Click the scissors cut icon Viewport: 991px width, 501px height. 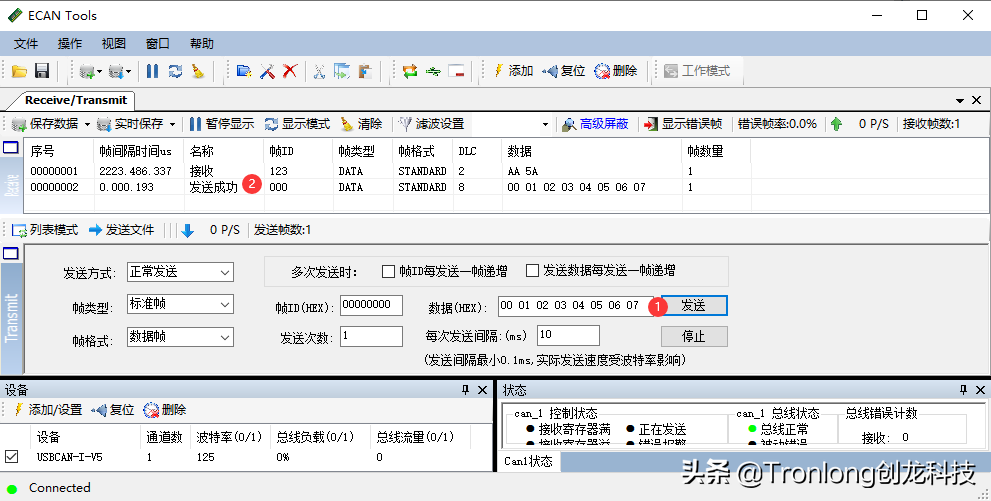pos(319,71)
